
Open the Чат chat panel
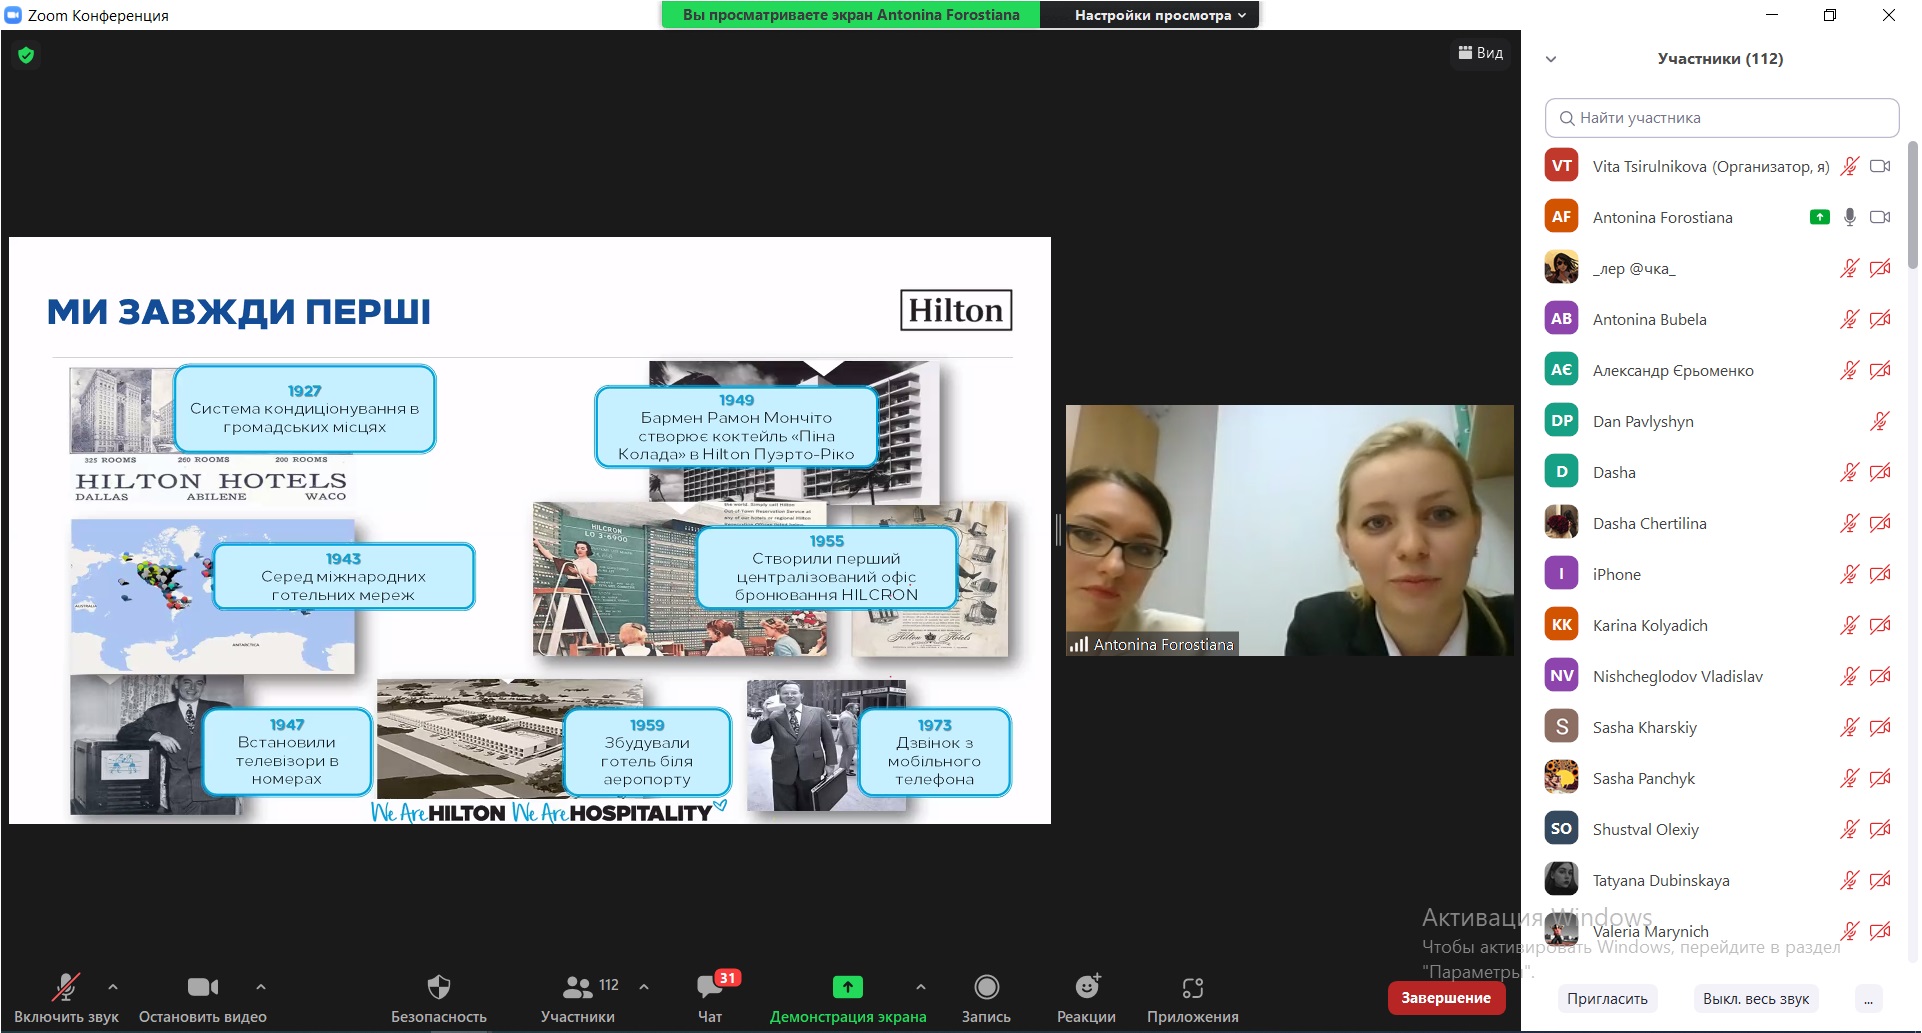(x=711, y=998)
